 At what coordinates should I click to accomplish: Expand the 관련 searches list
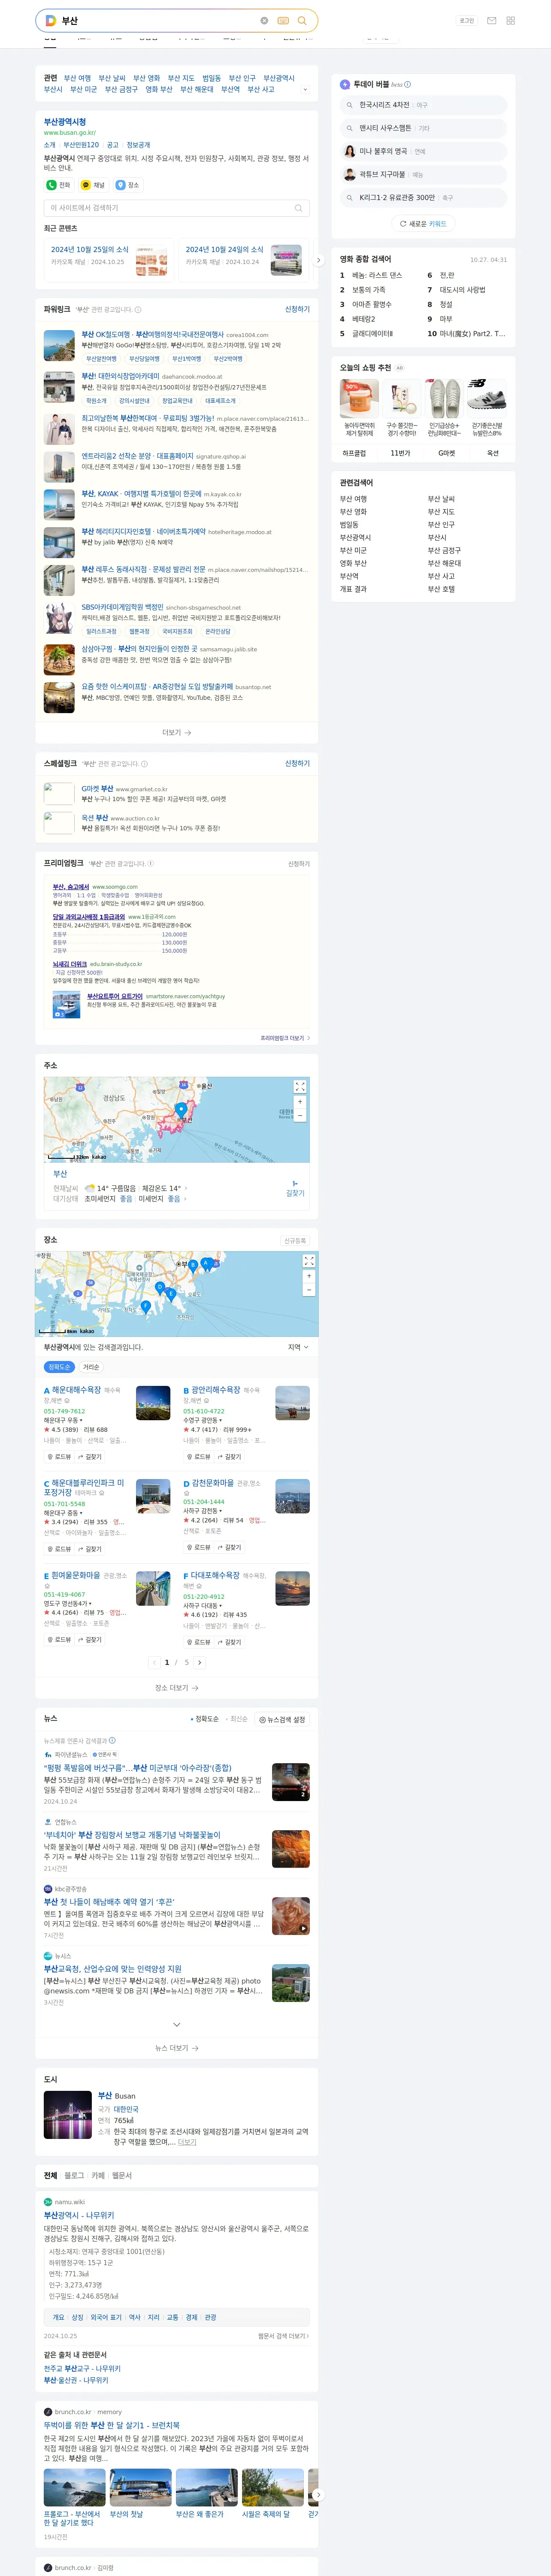click(305, 90)
